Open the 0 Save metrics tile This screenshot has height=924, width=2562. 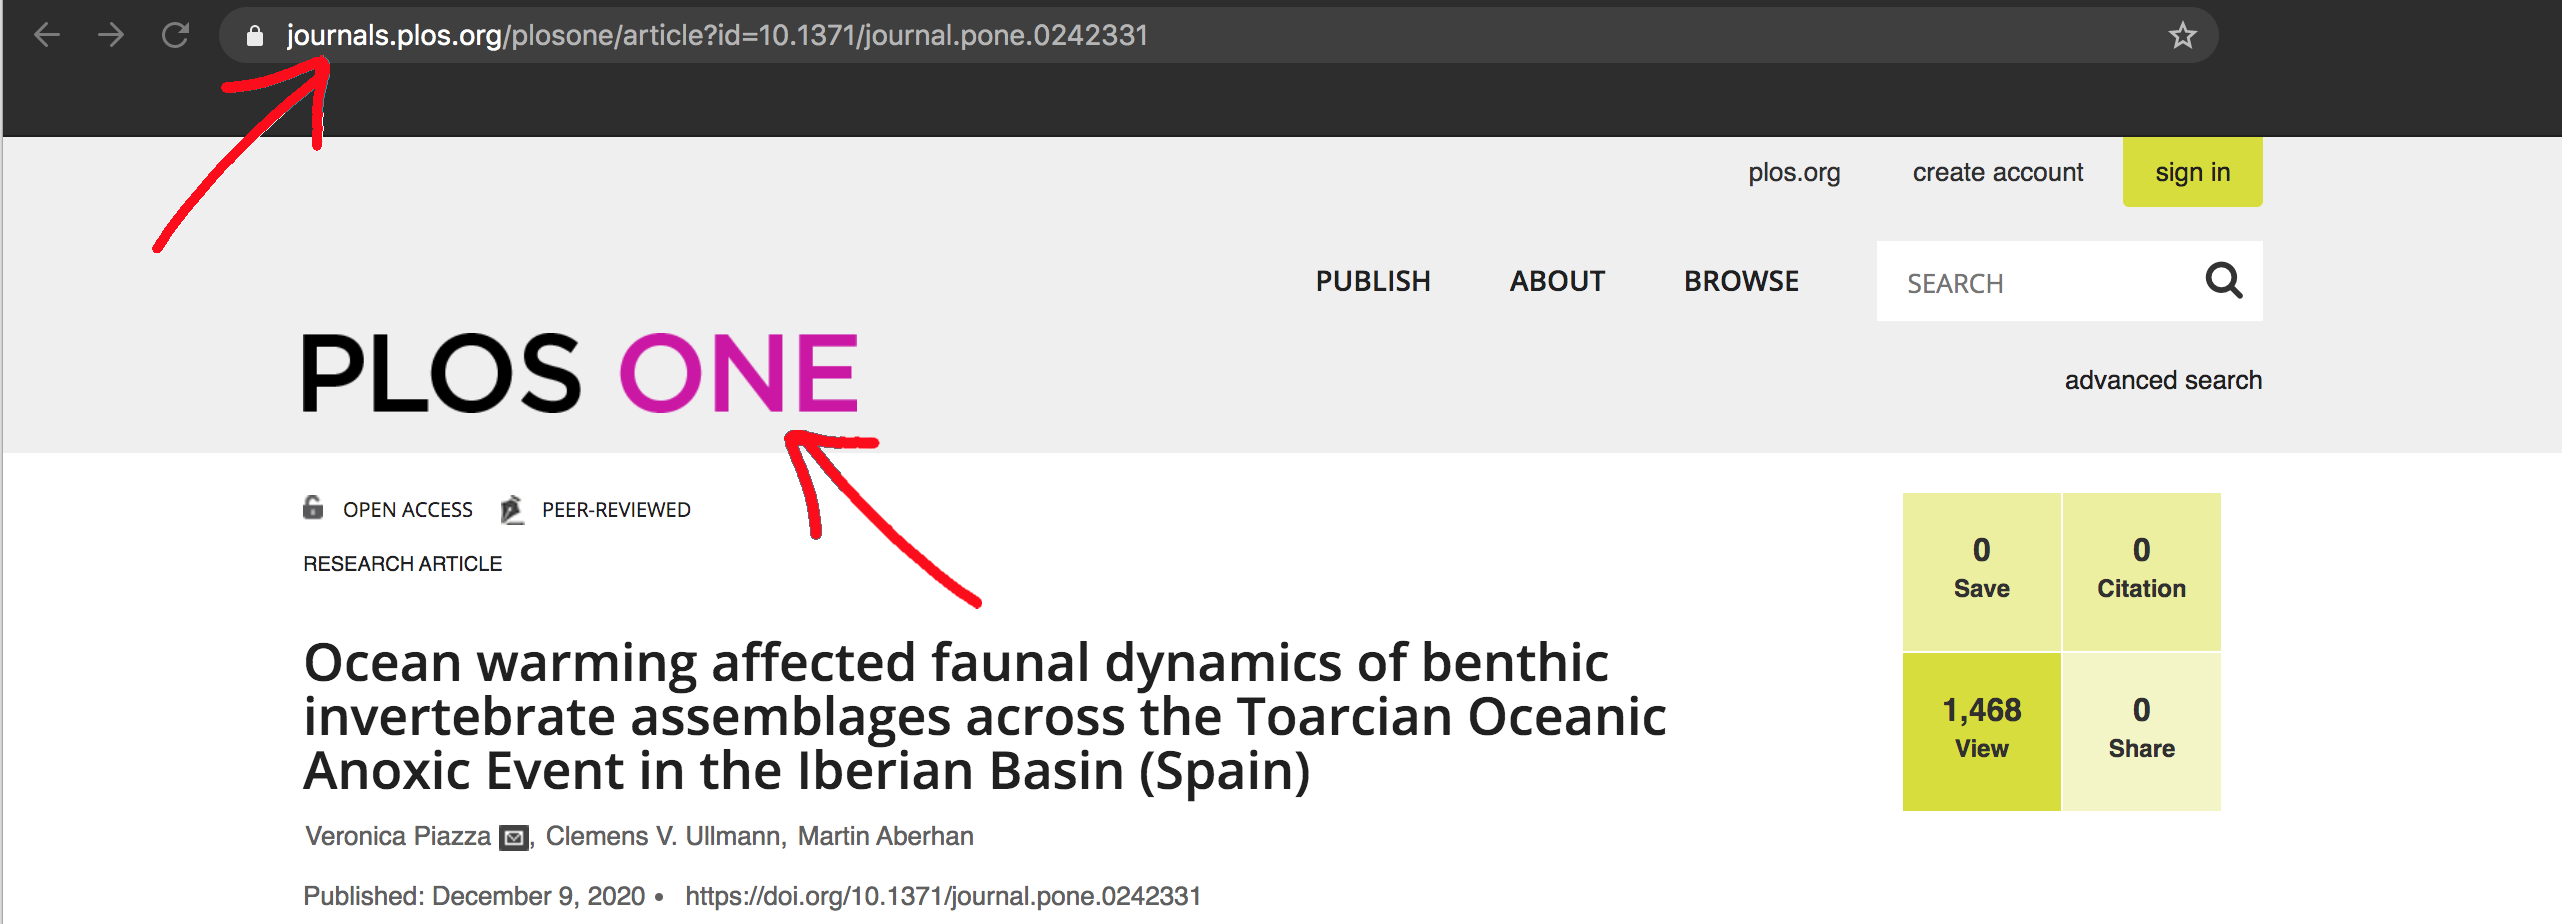[1981, 571]
